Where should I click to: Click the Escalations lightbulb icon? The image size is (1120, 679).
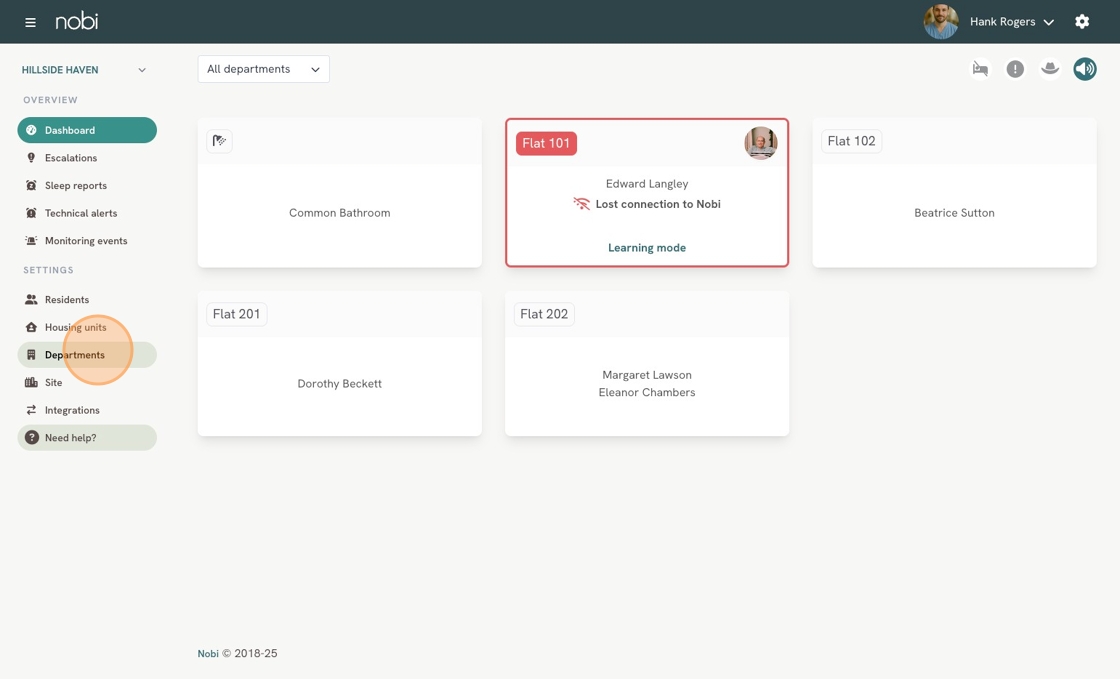31,158
